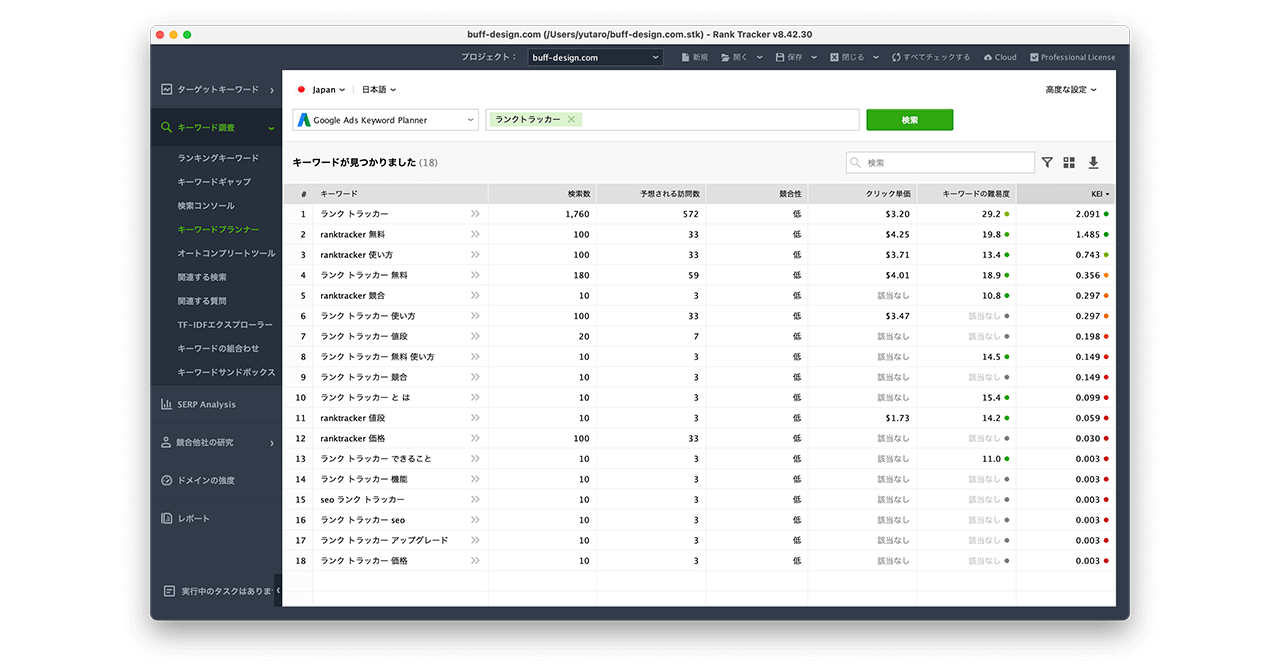Toggle the Professional License checkbox
This screenshot has width=1280, height=670.
tap(1034, 58)
